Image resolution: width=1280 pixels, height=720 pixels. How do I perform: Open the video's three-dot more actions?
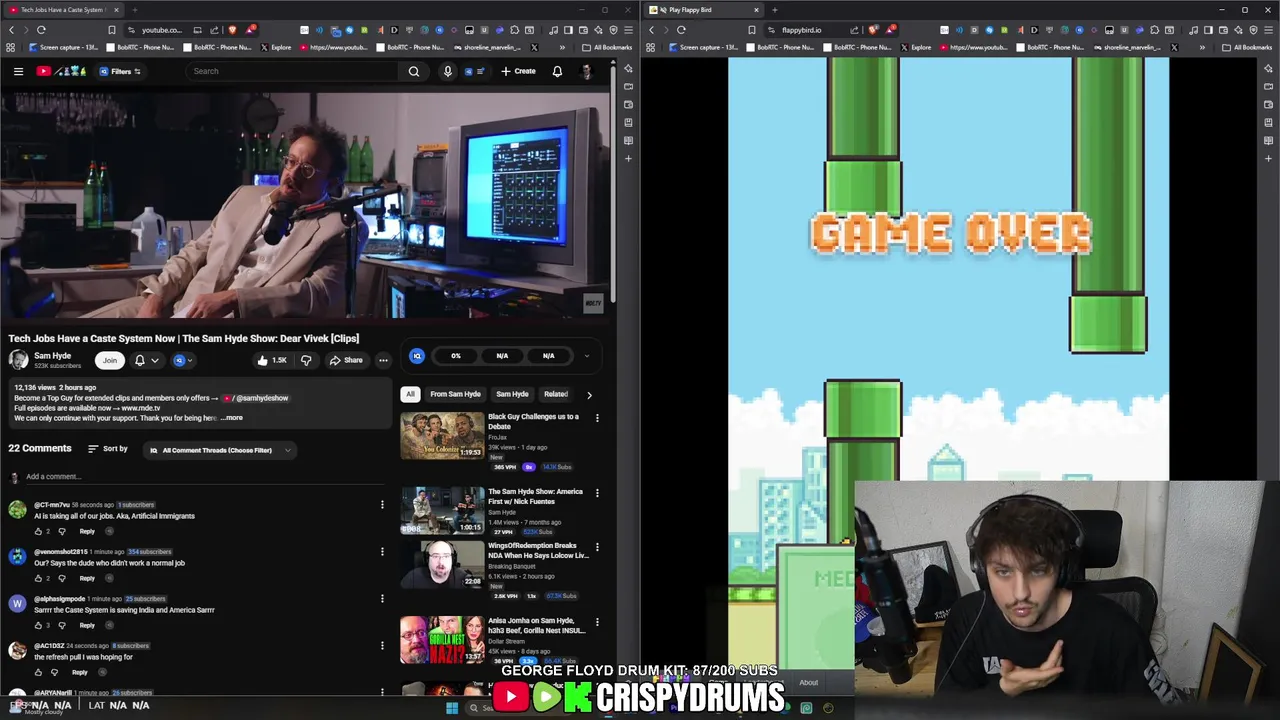(383, 360)
